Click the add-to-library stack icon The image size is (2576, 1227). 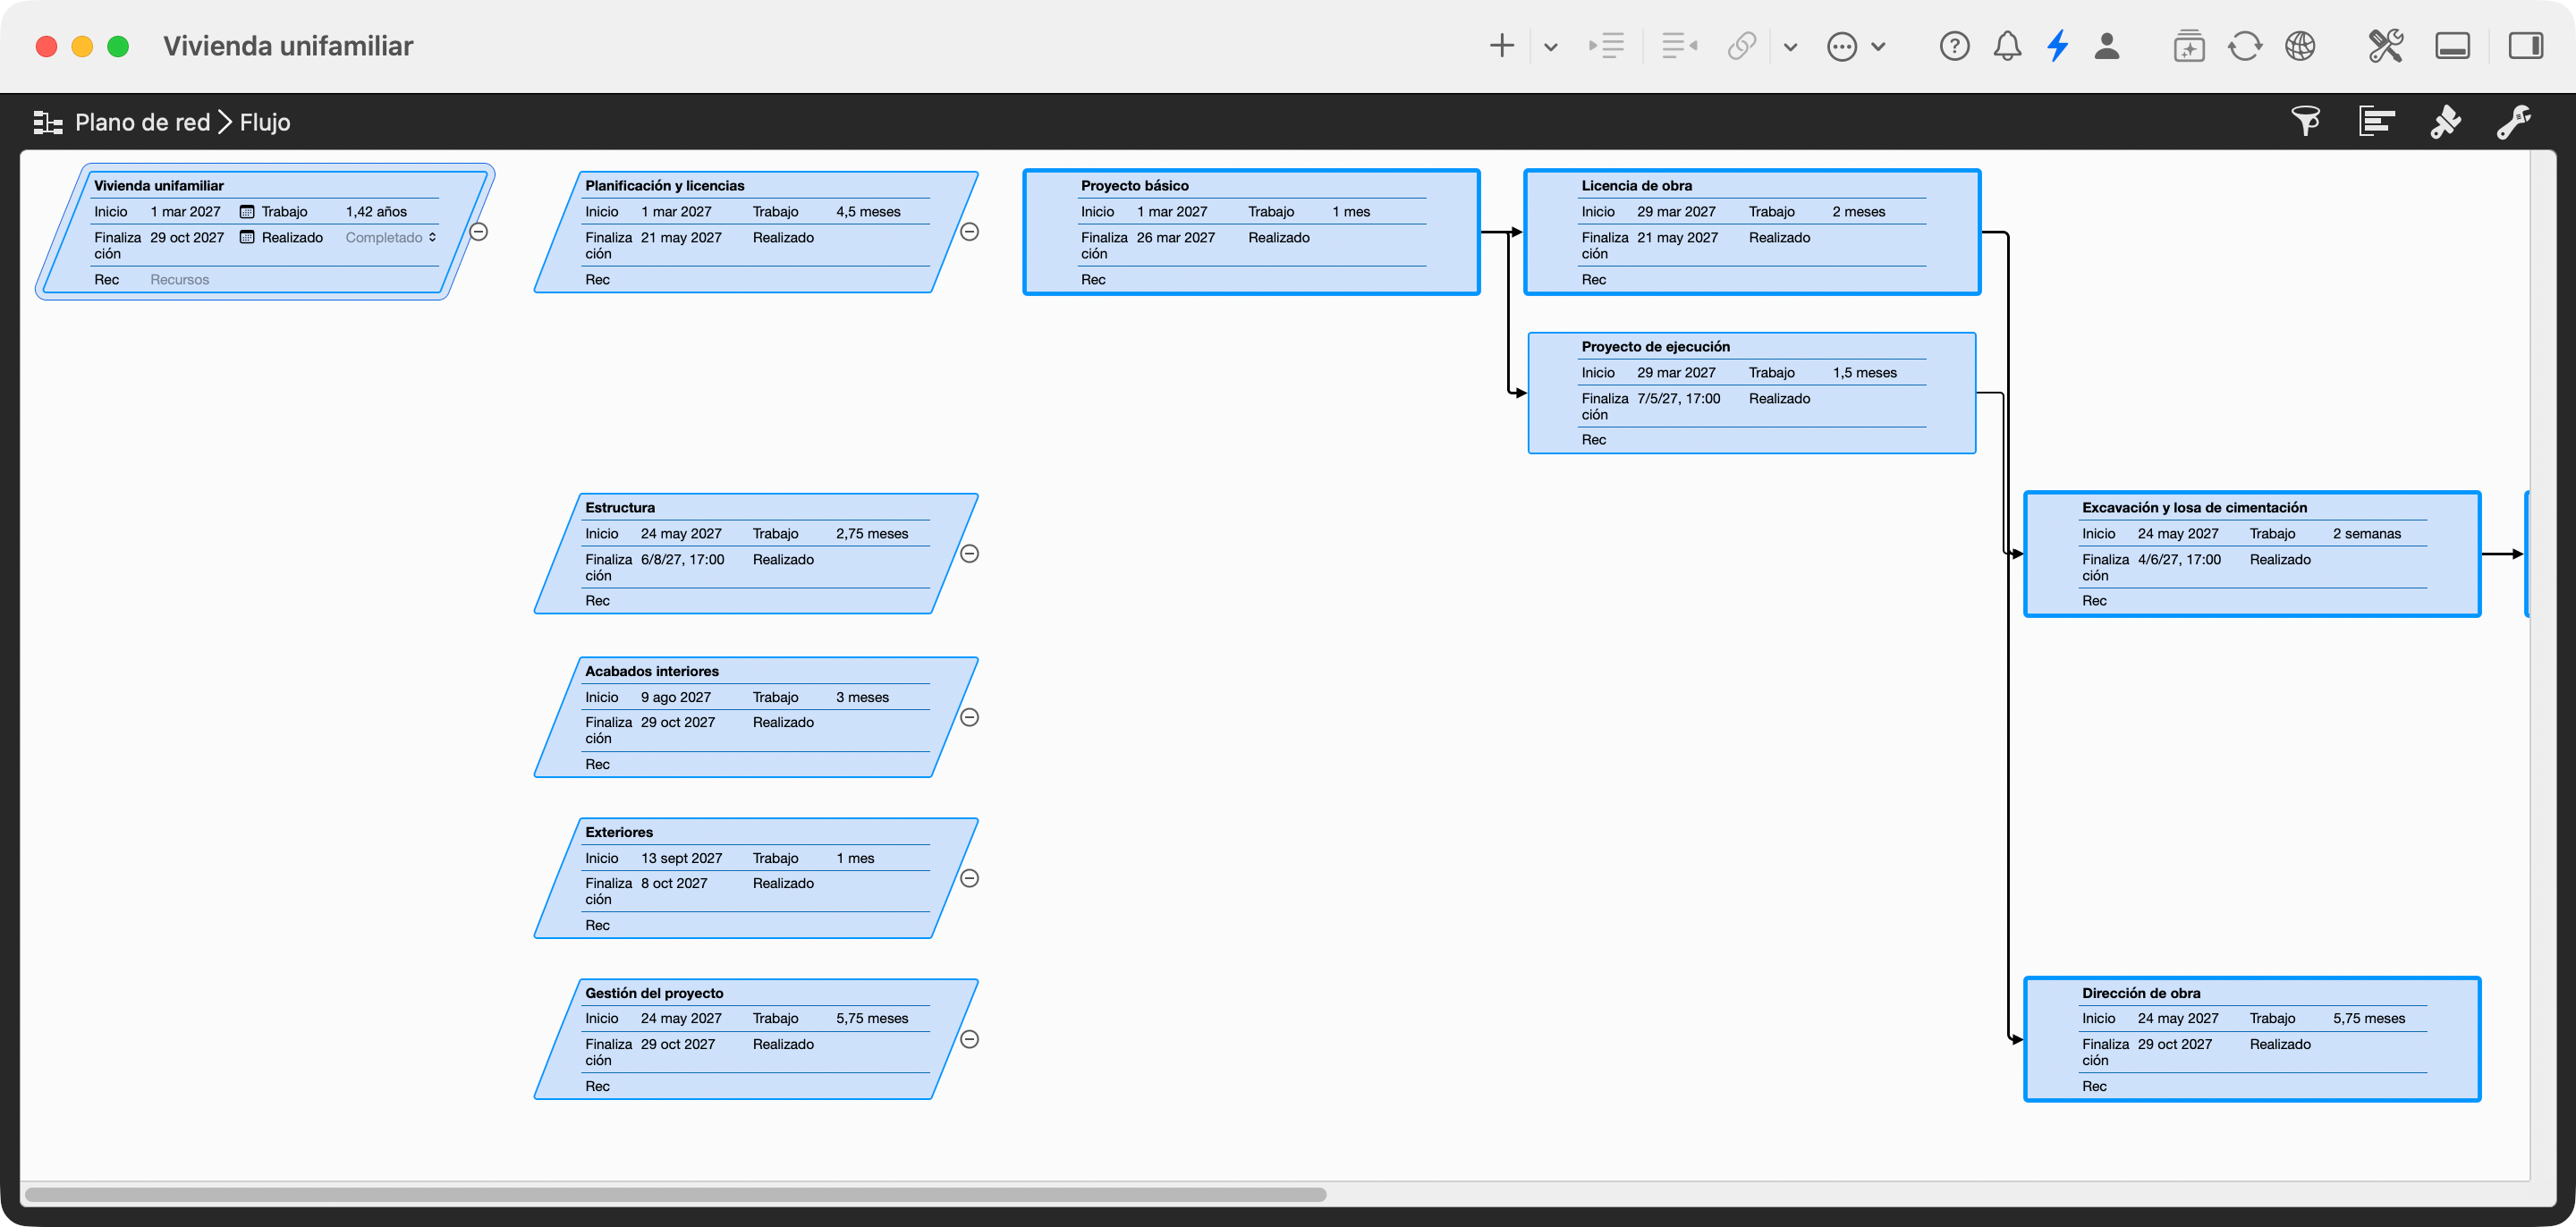(x=2189, y=46)
